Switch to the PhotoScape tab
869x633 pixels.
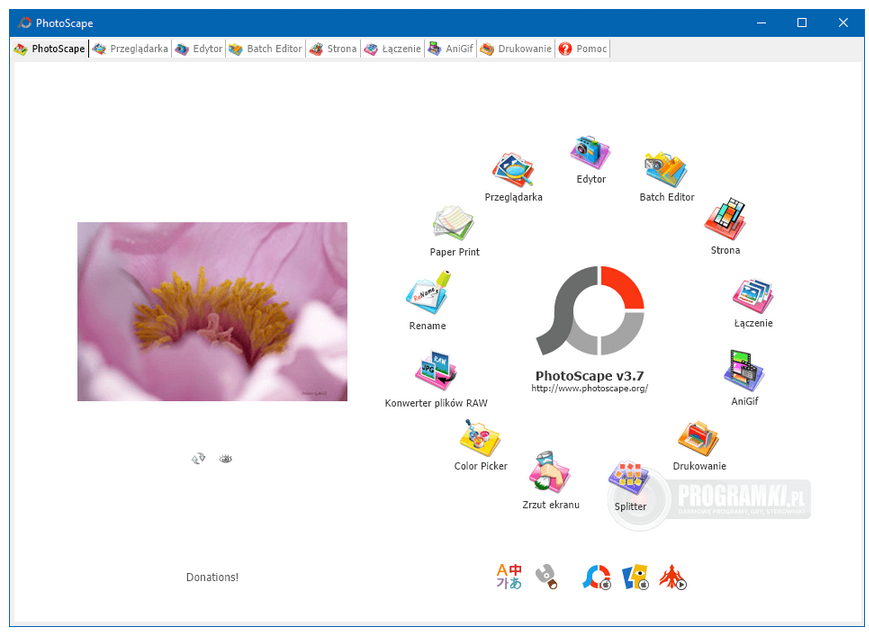[x=50, y=49]
